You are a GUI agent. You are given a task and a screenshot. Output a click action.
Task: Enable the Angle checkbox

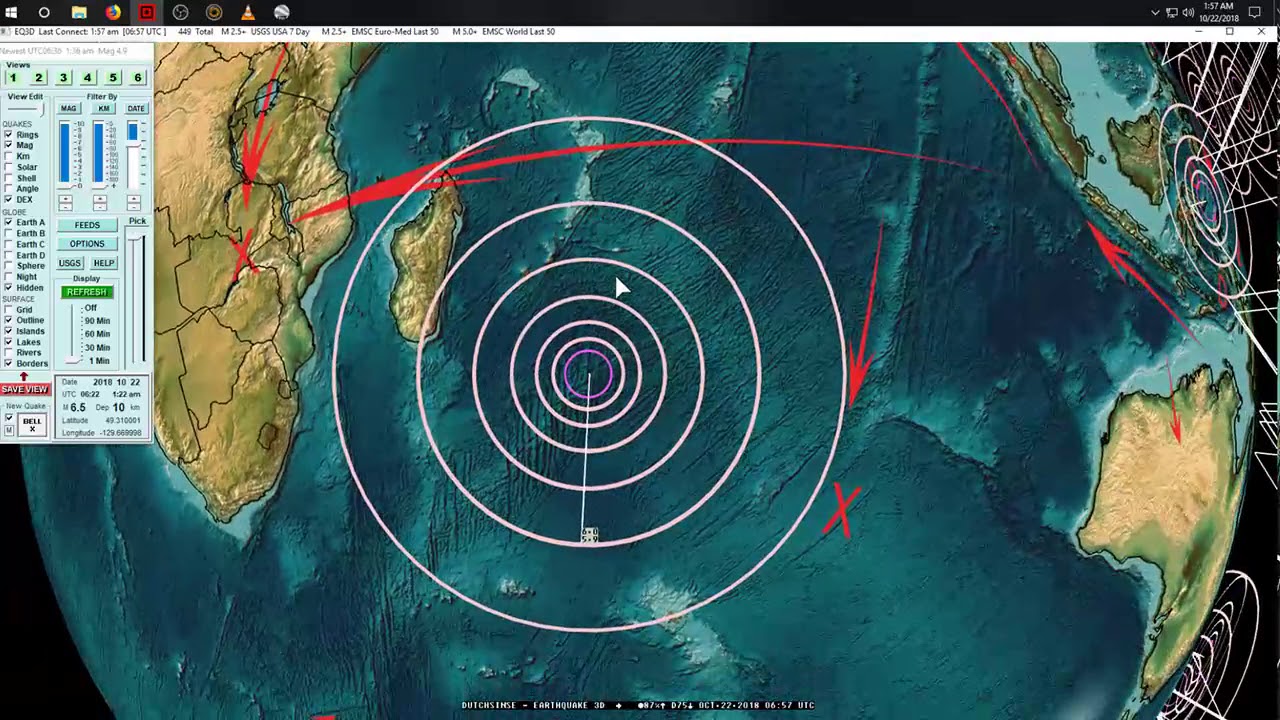(x=9, y=189)
